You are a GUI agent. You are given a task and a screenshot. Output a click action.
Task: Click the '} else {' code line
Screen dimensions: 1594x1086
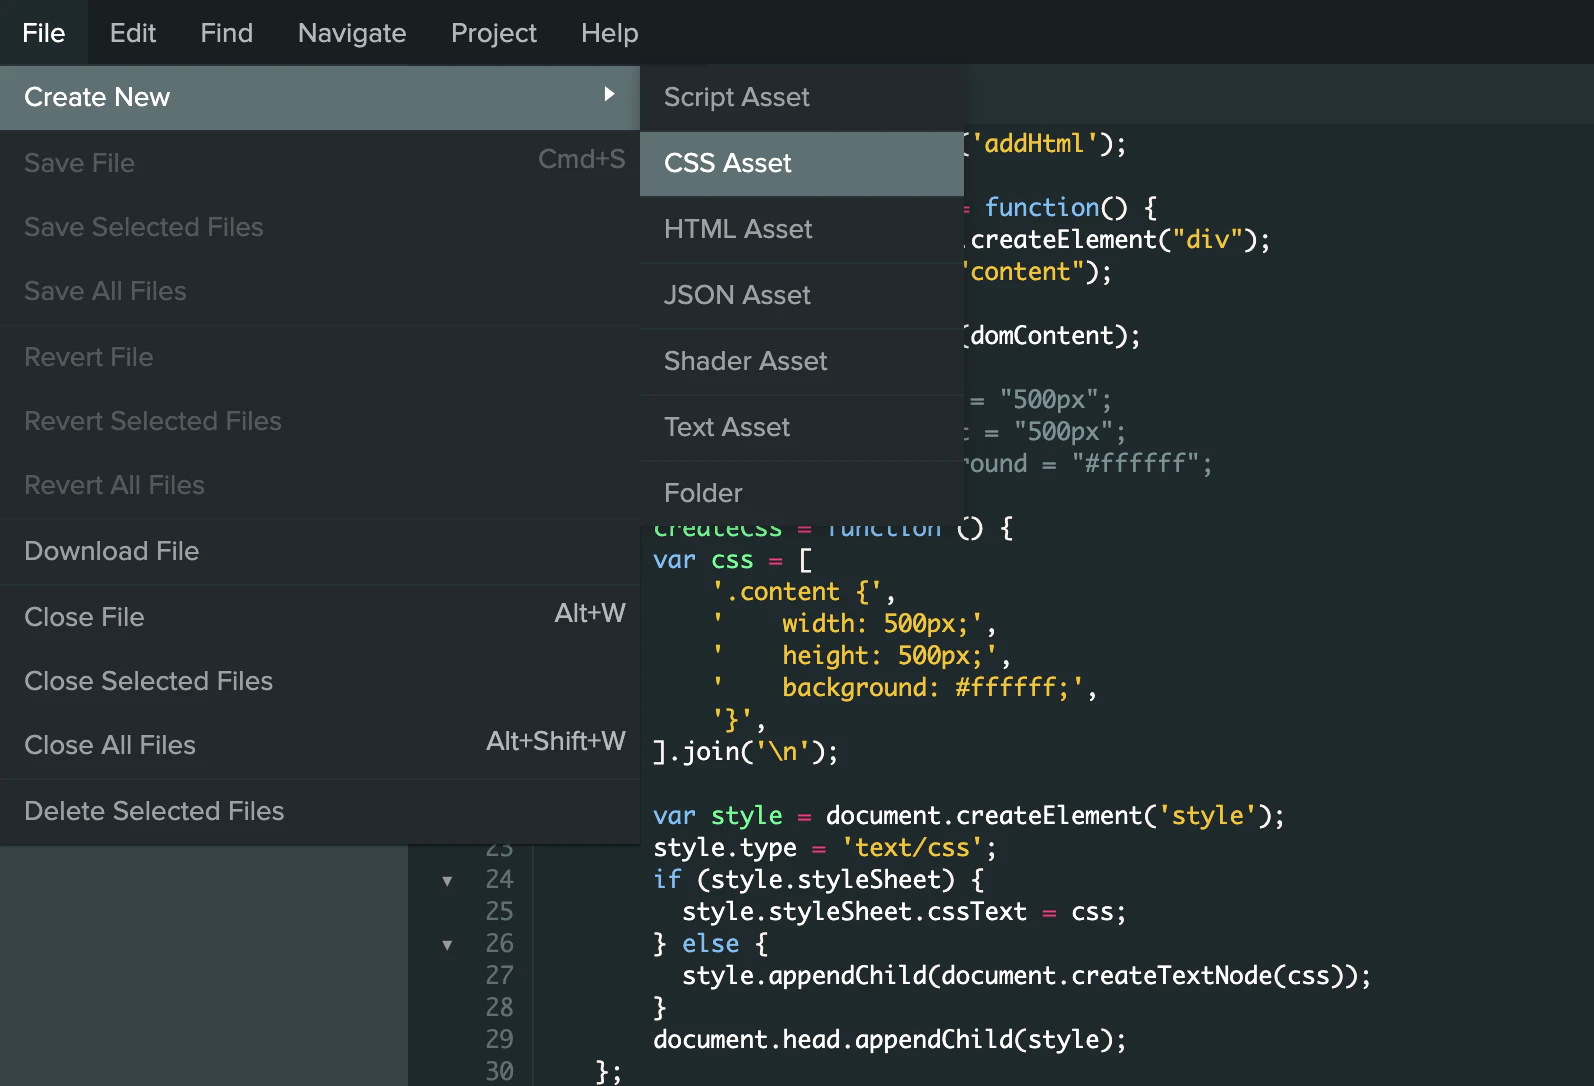pos(711,943)
